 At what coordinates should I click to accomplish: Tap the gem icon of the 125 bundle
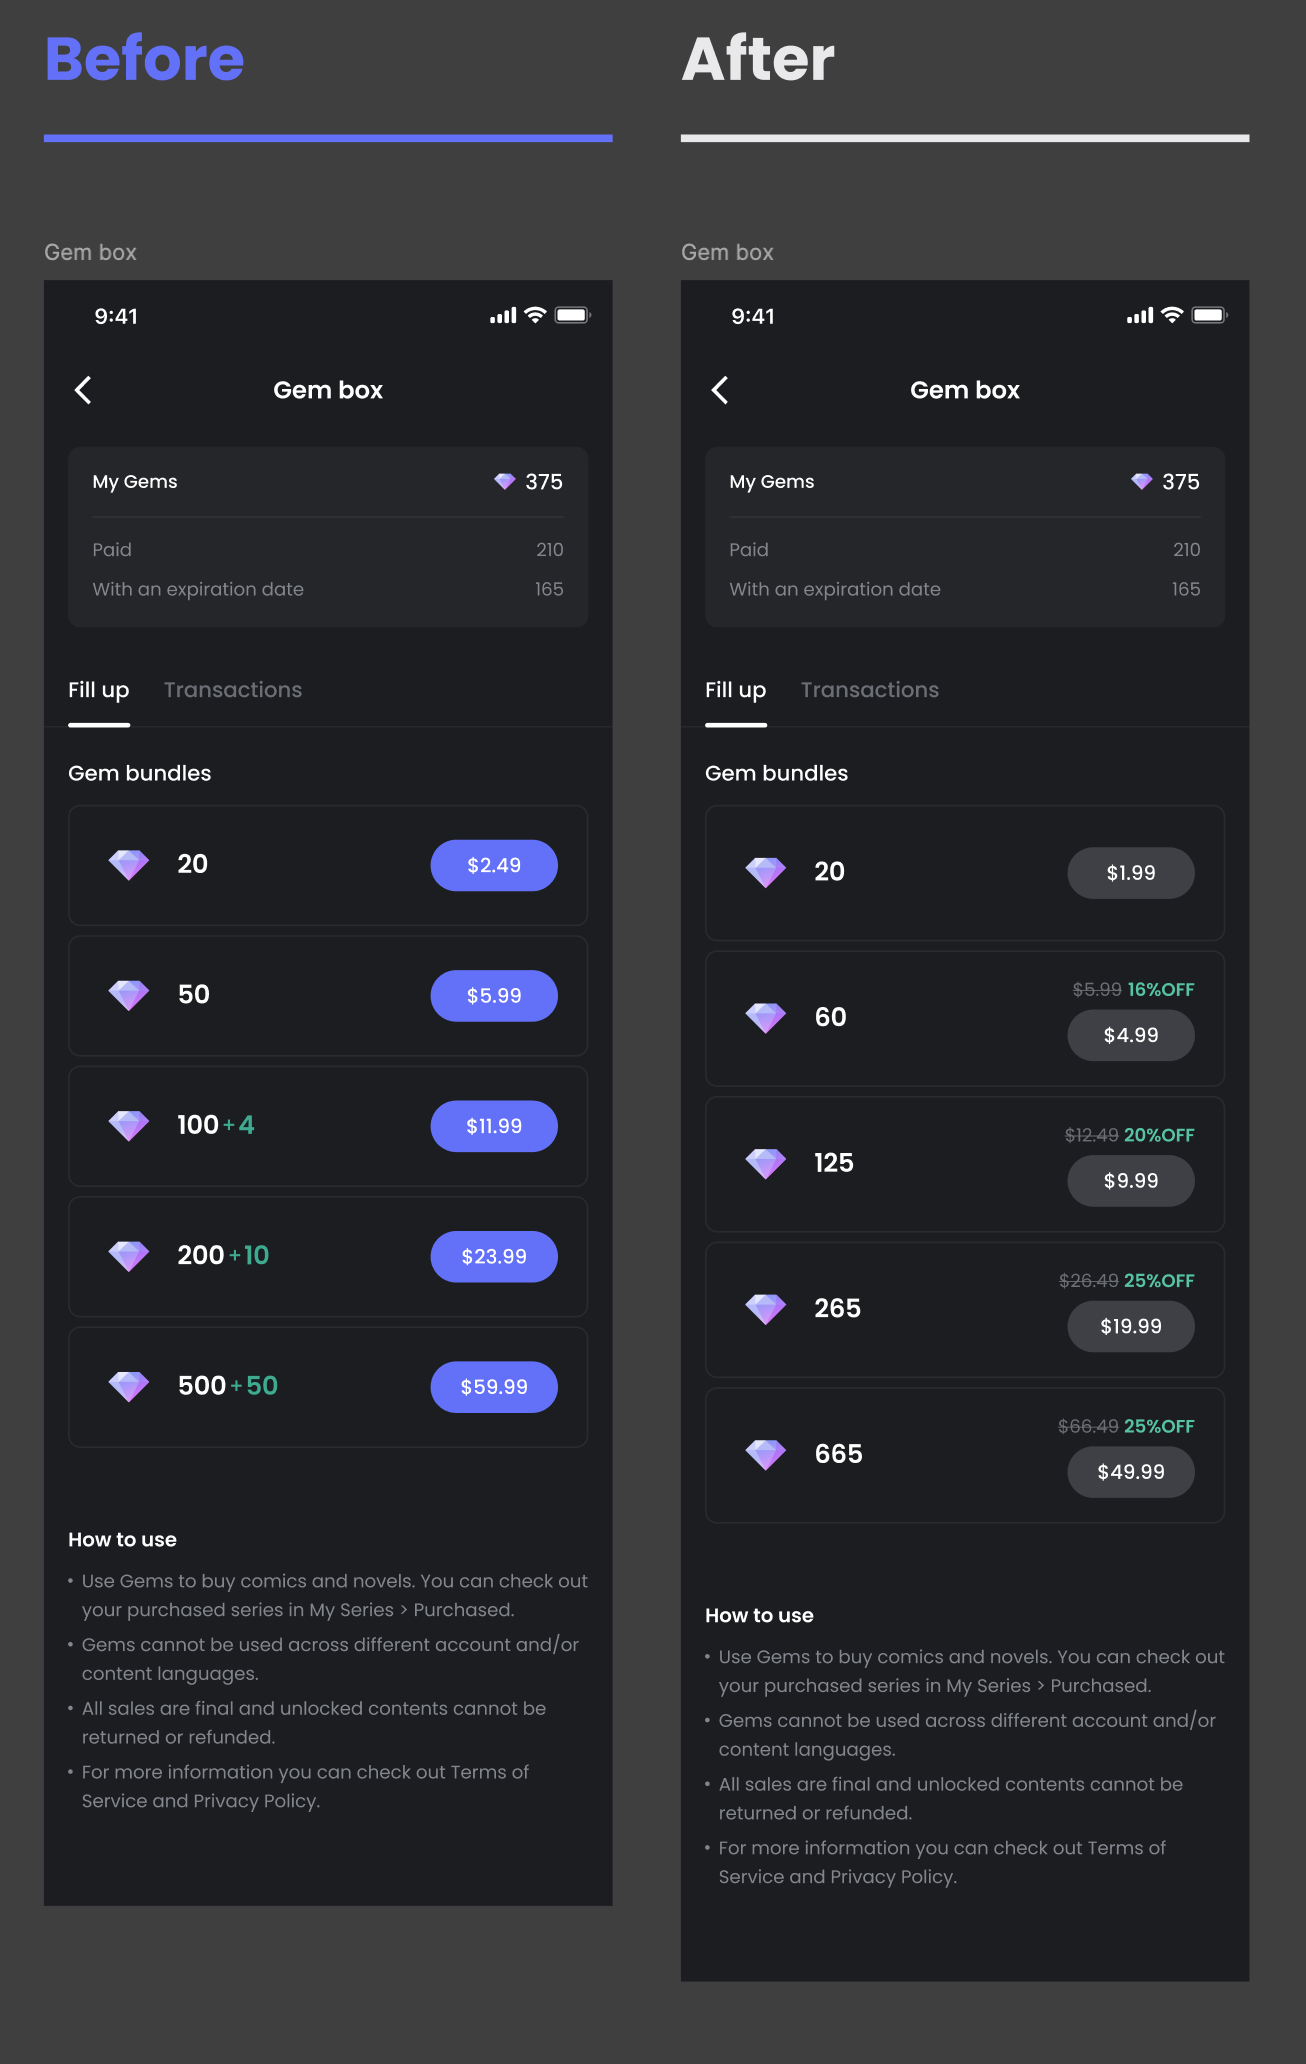pos(766,1163)
